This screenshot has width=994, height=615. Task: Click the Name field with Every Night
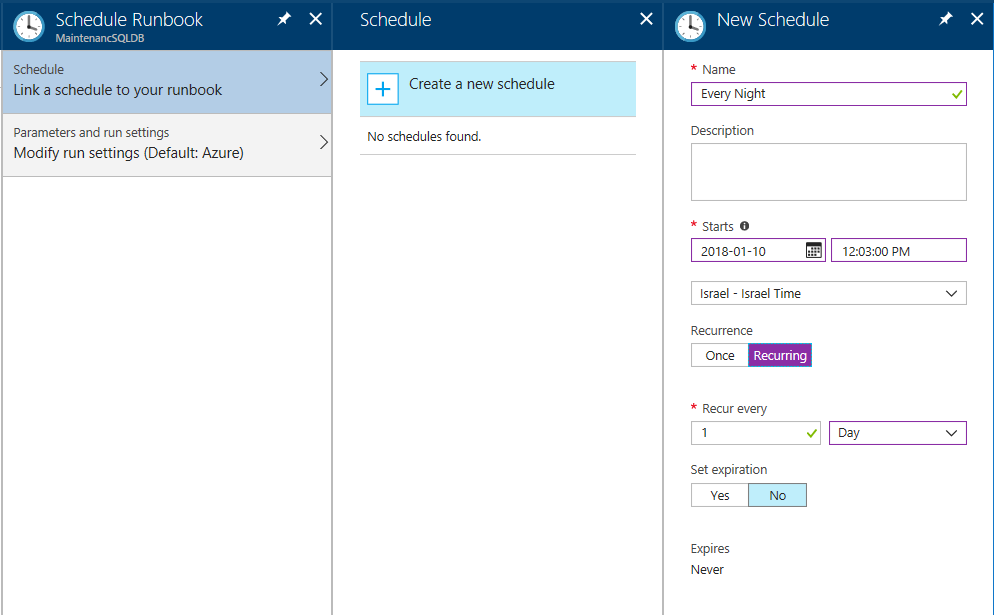[829, 94]
